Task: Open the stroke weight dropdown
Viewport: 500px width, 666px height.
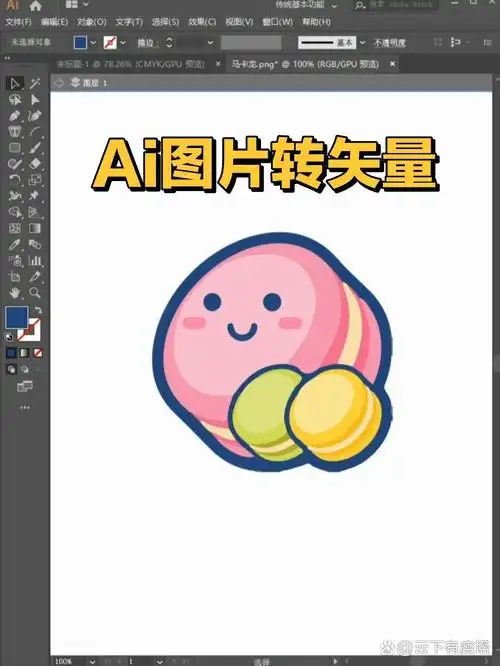Action: click(x=210, y=43)
